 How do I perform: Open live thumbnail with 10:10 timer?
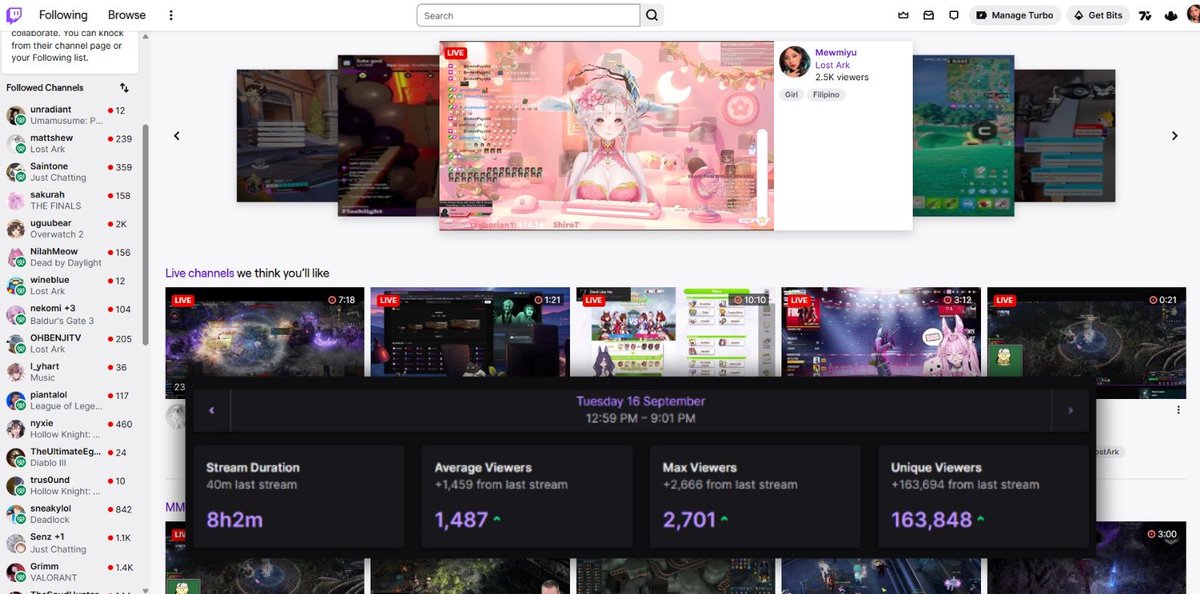coord(674,332)
